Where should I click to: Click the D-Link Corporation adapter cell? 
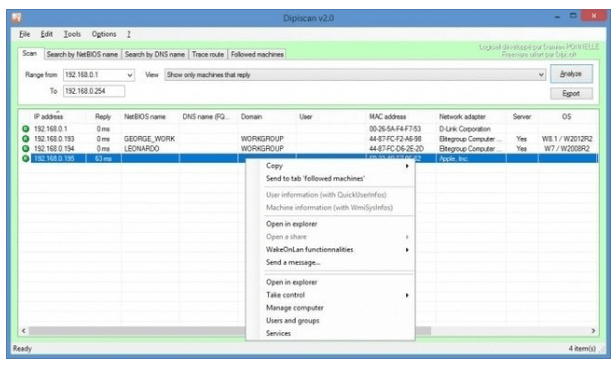465,129
